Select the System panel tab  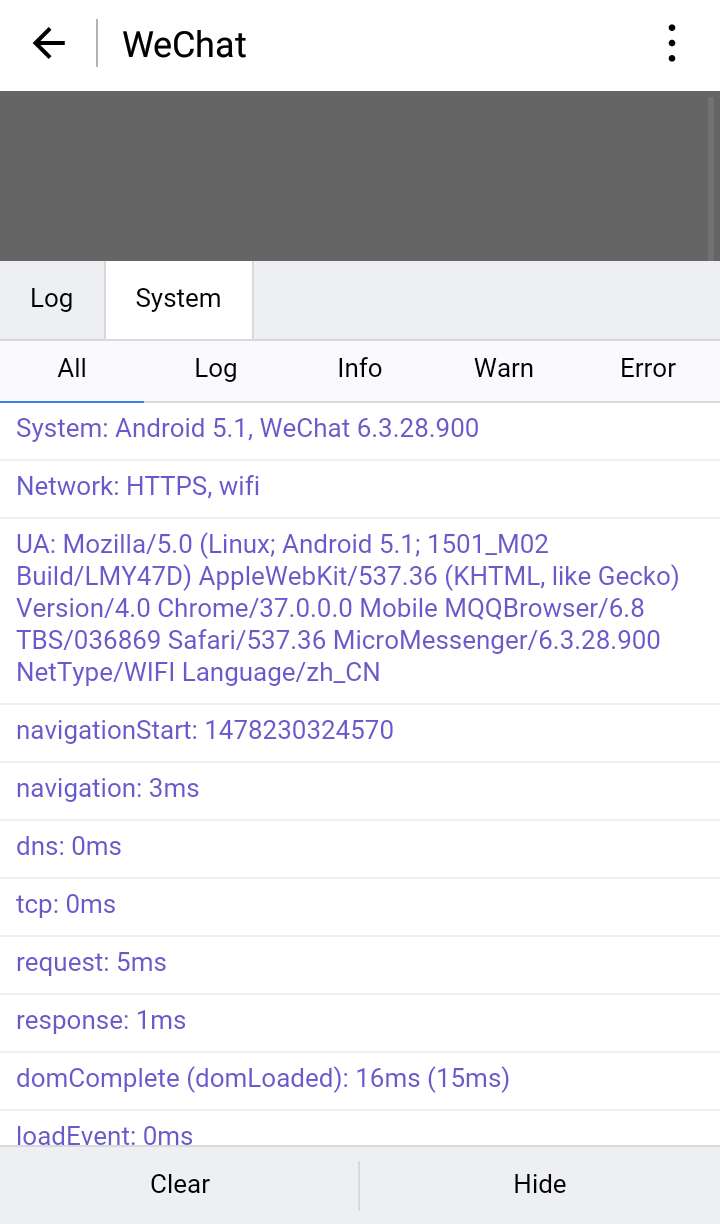[179, 299]
